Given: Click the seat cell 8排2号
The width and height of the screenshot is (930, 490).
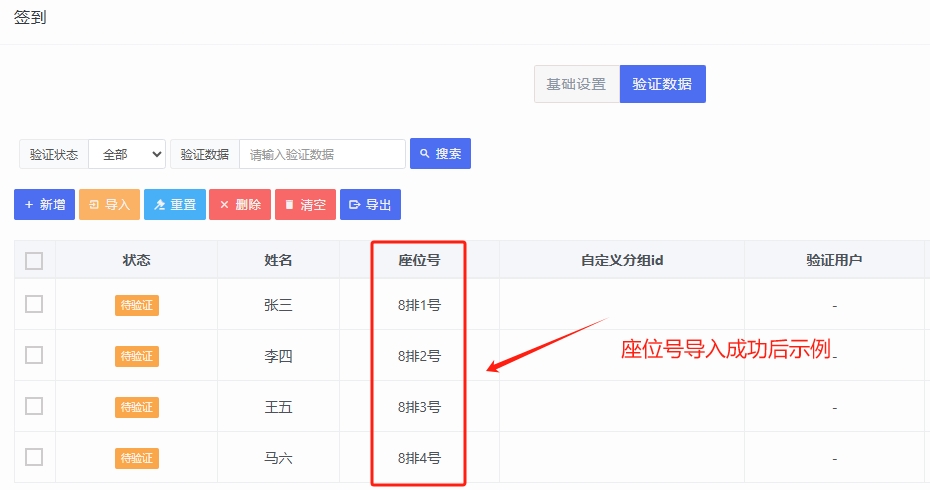Looking at the screenshot, I should [419, 356].
